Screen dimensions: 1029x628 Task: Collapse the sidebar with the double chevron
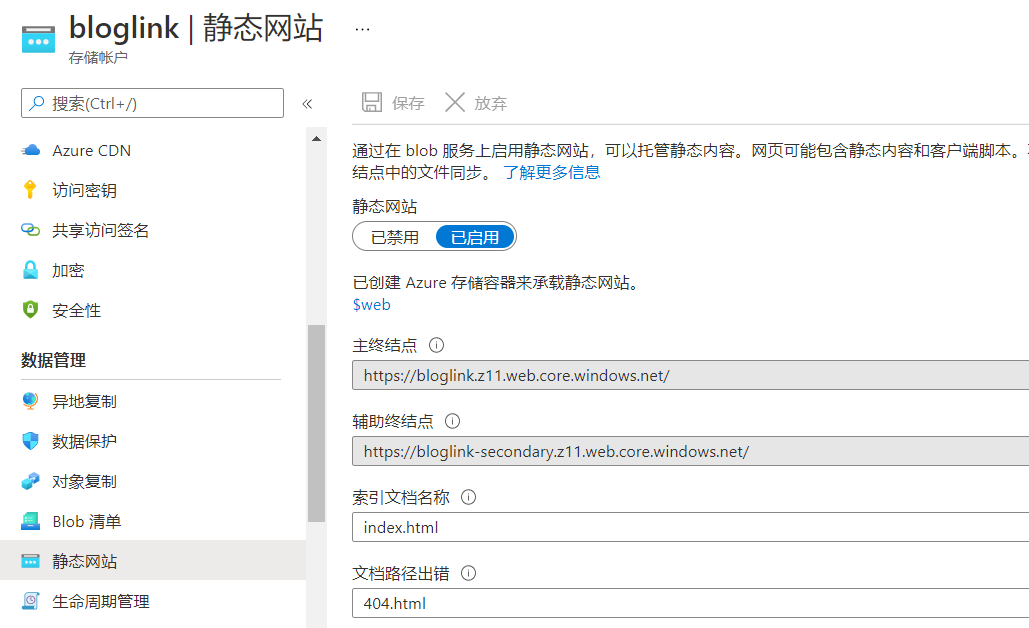(x=307, y=104)
